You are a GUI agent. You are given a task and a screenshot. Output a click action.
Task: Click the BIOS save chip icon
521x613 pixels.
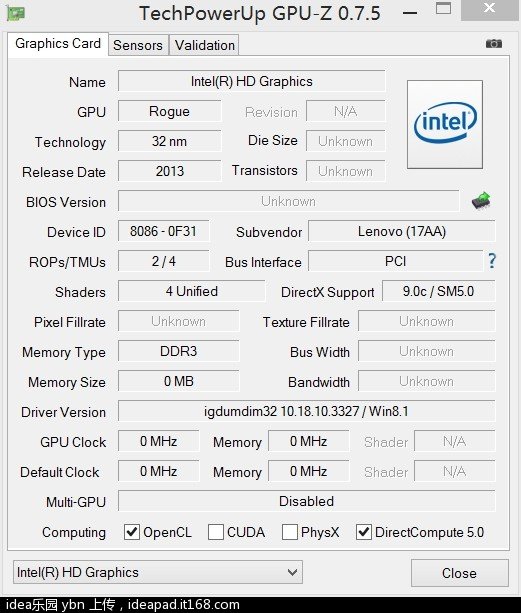coord(481,201)
